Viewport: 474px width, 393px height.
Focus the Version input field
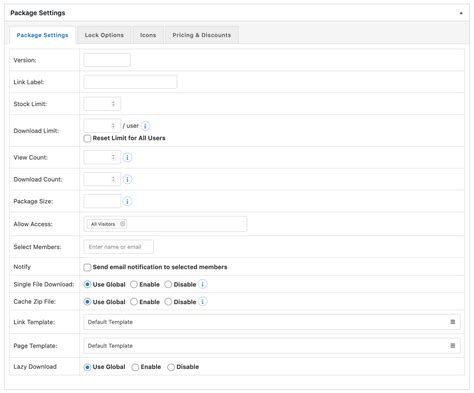pos(107,60)
